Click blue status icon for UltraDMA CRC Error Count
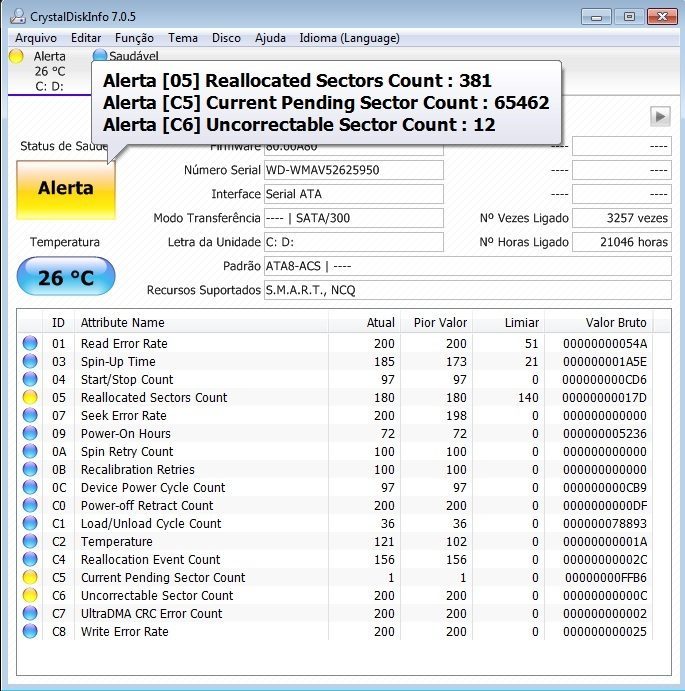 [x=30, y=613]
